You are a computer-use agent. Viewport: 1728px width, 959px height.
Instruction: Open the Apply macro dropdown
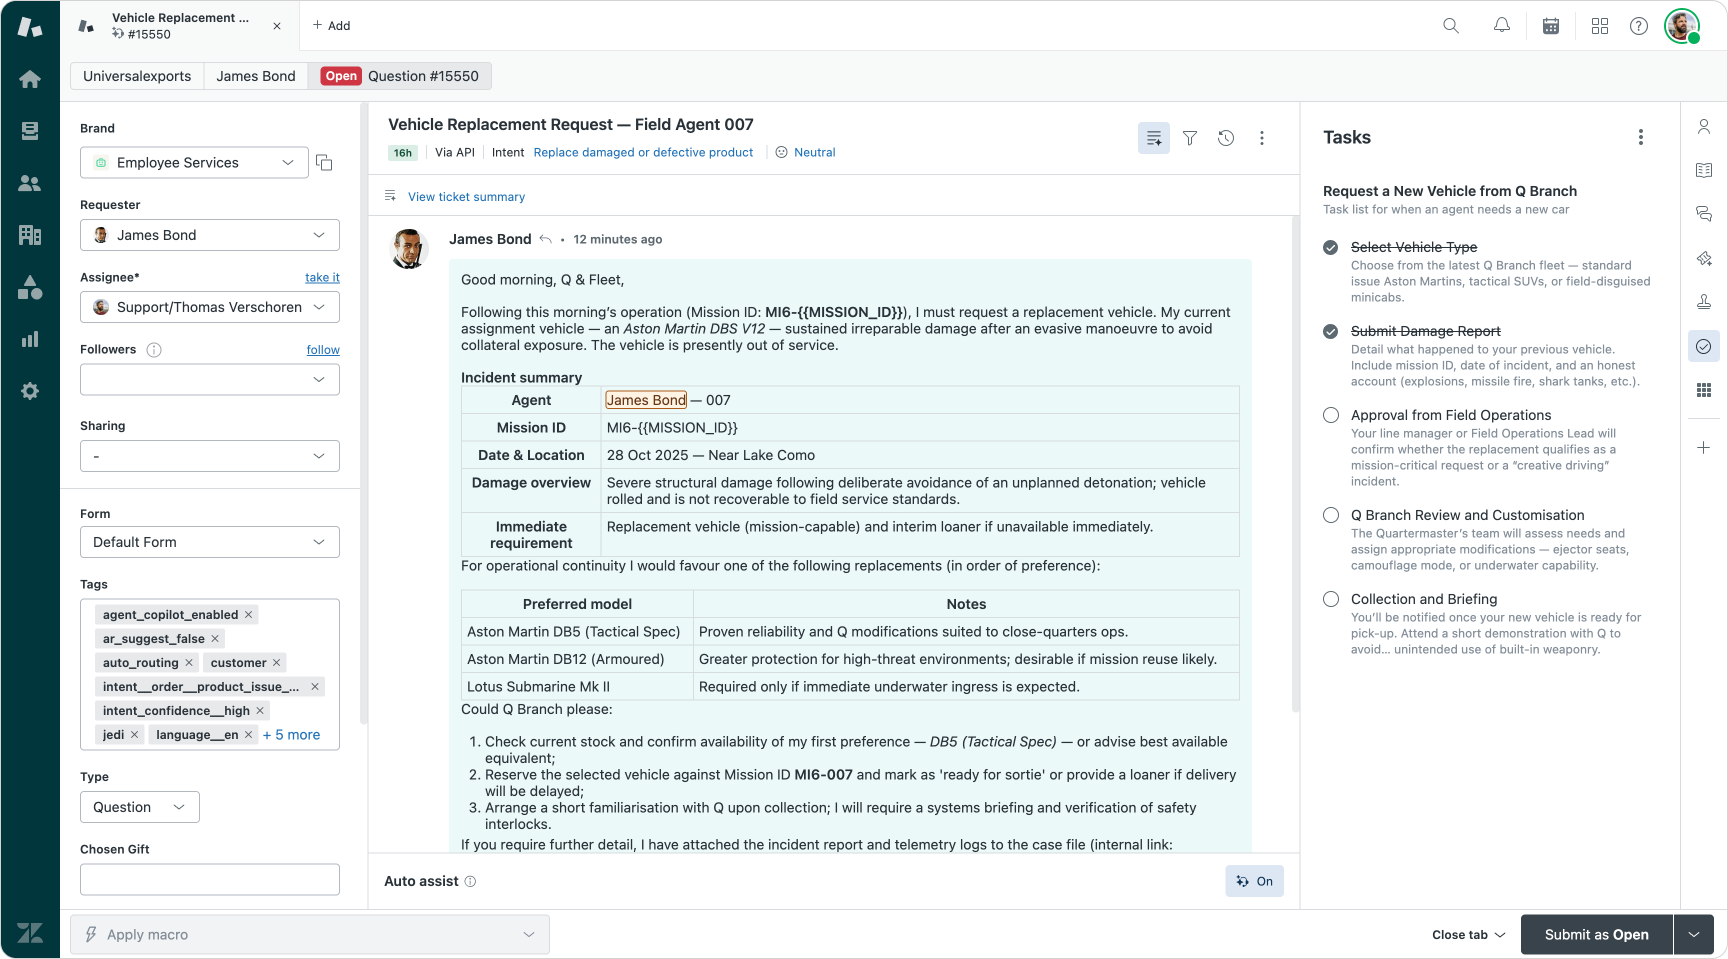(310, 934)
